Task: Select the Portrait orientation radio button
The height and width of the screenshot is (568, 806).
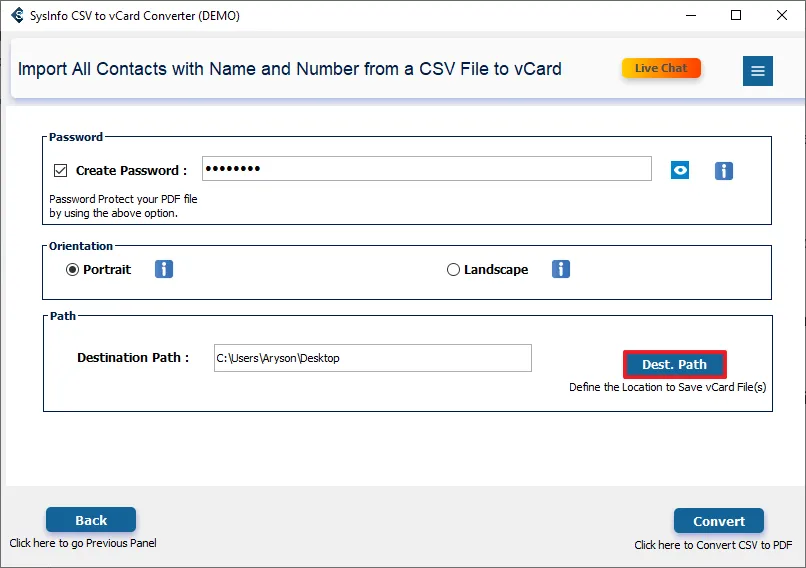Action: pos(73,269)
